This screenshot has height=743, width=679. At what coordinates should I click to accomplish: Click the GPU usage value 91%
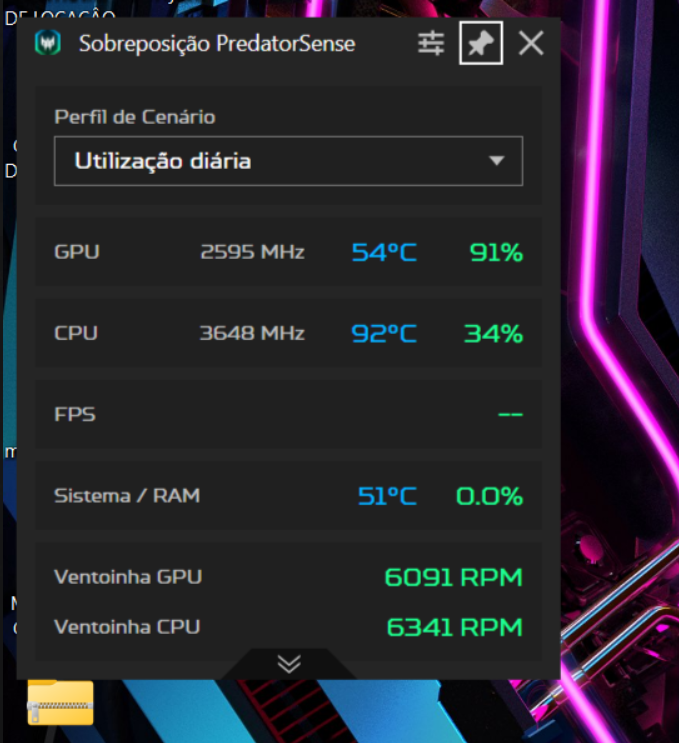click(496, 252)
